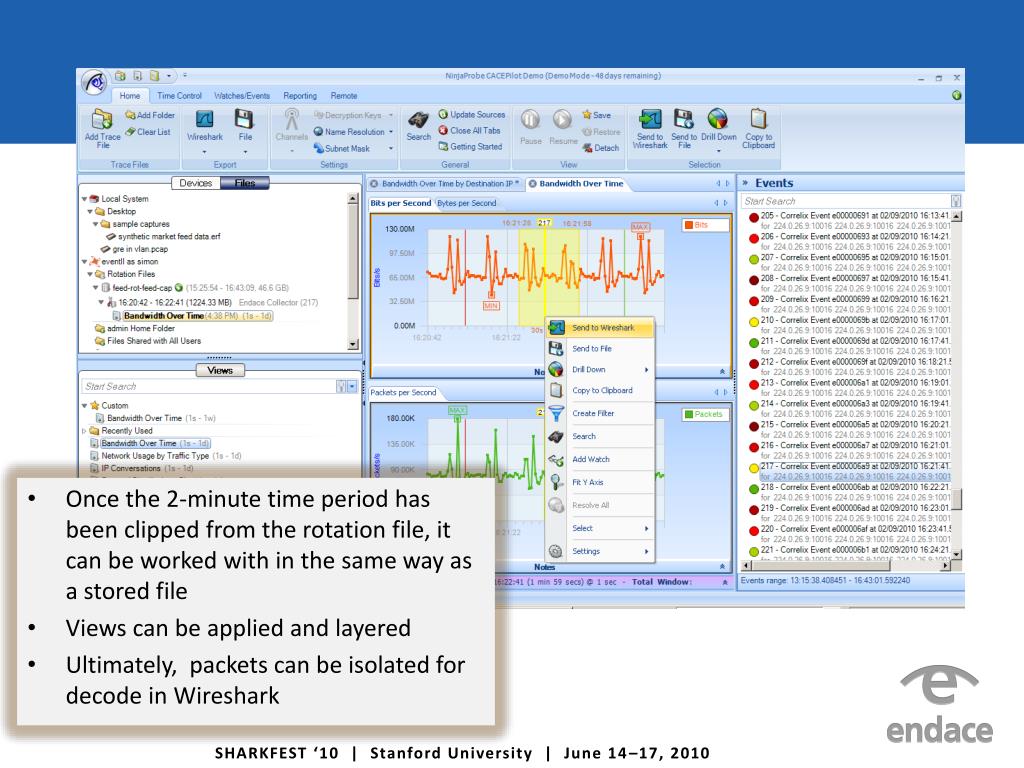Toggle the Packets legend color swatch
The image size is (1024, 768).
[688, 414]
